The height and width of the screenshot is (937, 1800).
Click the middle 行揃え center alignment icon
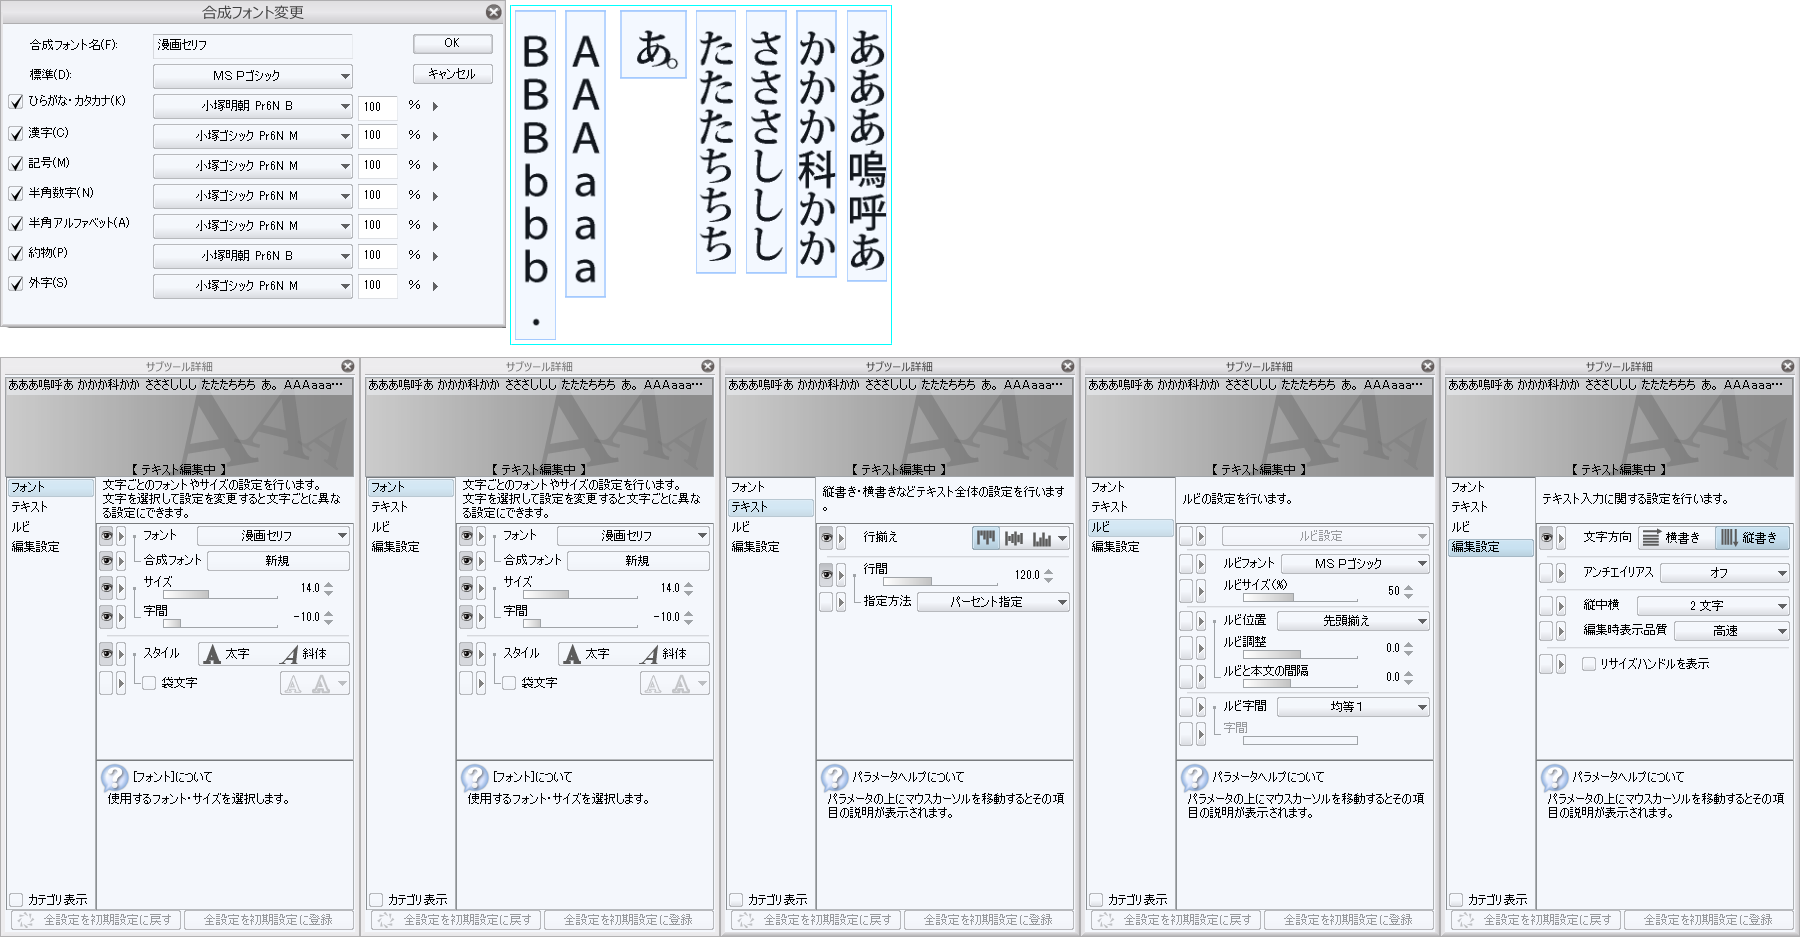tap(1014, 538)
